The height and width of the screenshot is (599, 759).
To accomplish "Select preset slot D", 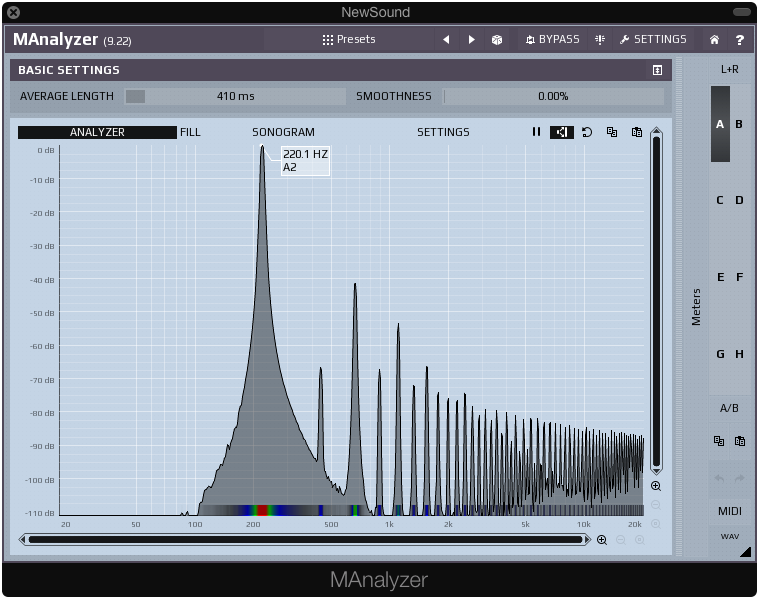I will click(739, 200).
